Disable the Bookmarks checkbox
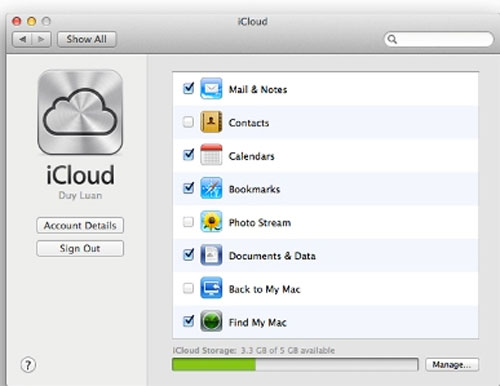 pos(188,188)
